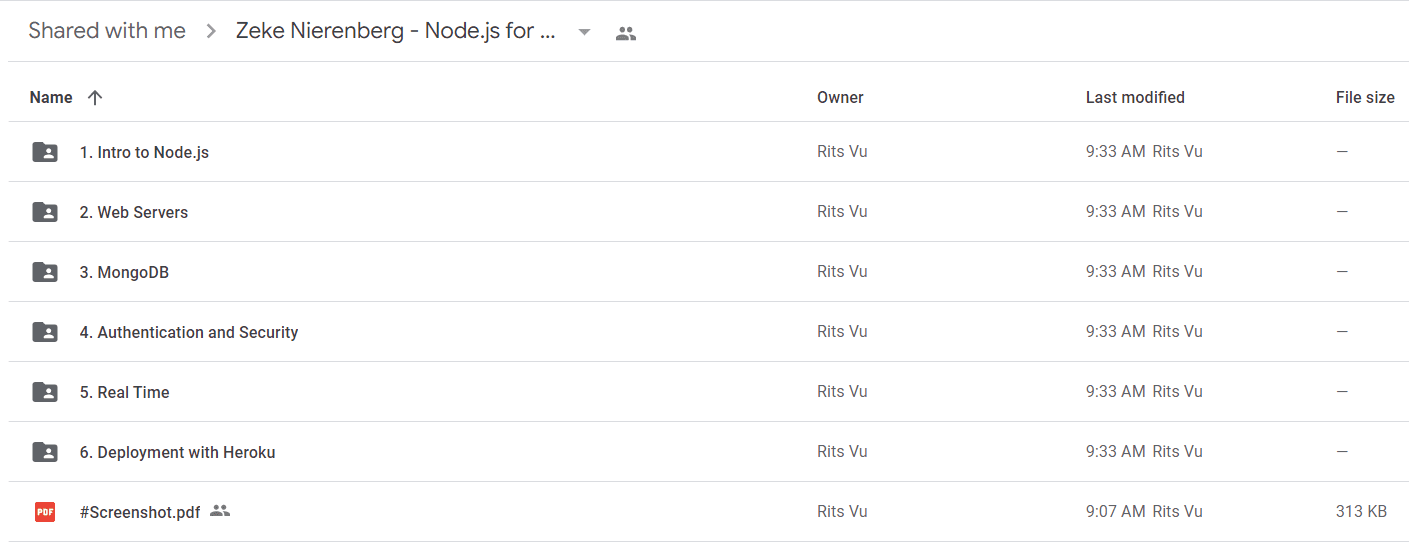
Task: Click the Zeke Nierenberg - Node.js breadcrumb title
Action: coord(396,31)
